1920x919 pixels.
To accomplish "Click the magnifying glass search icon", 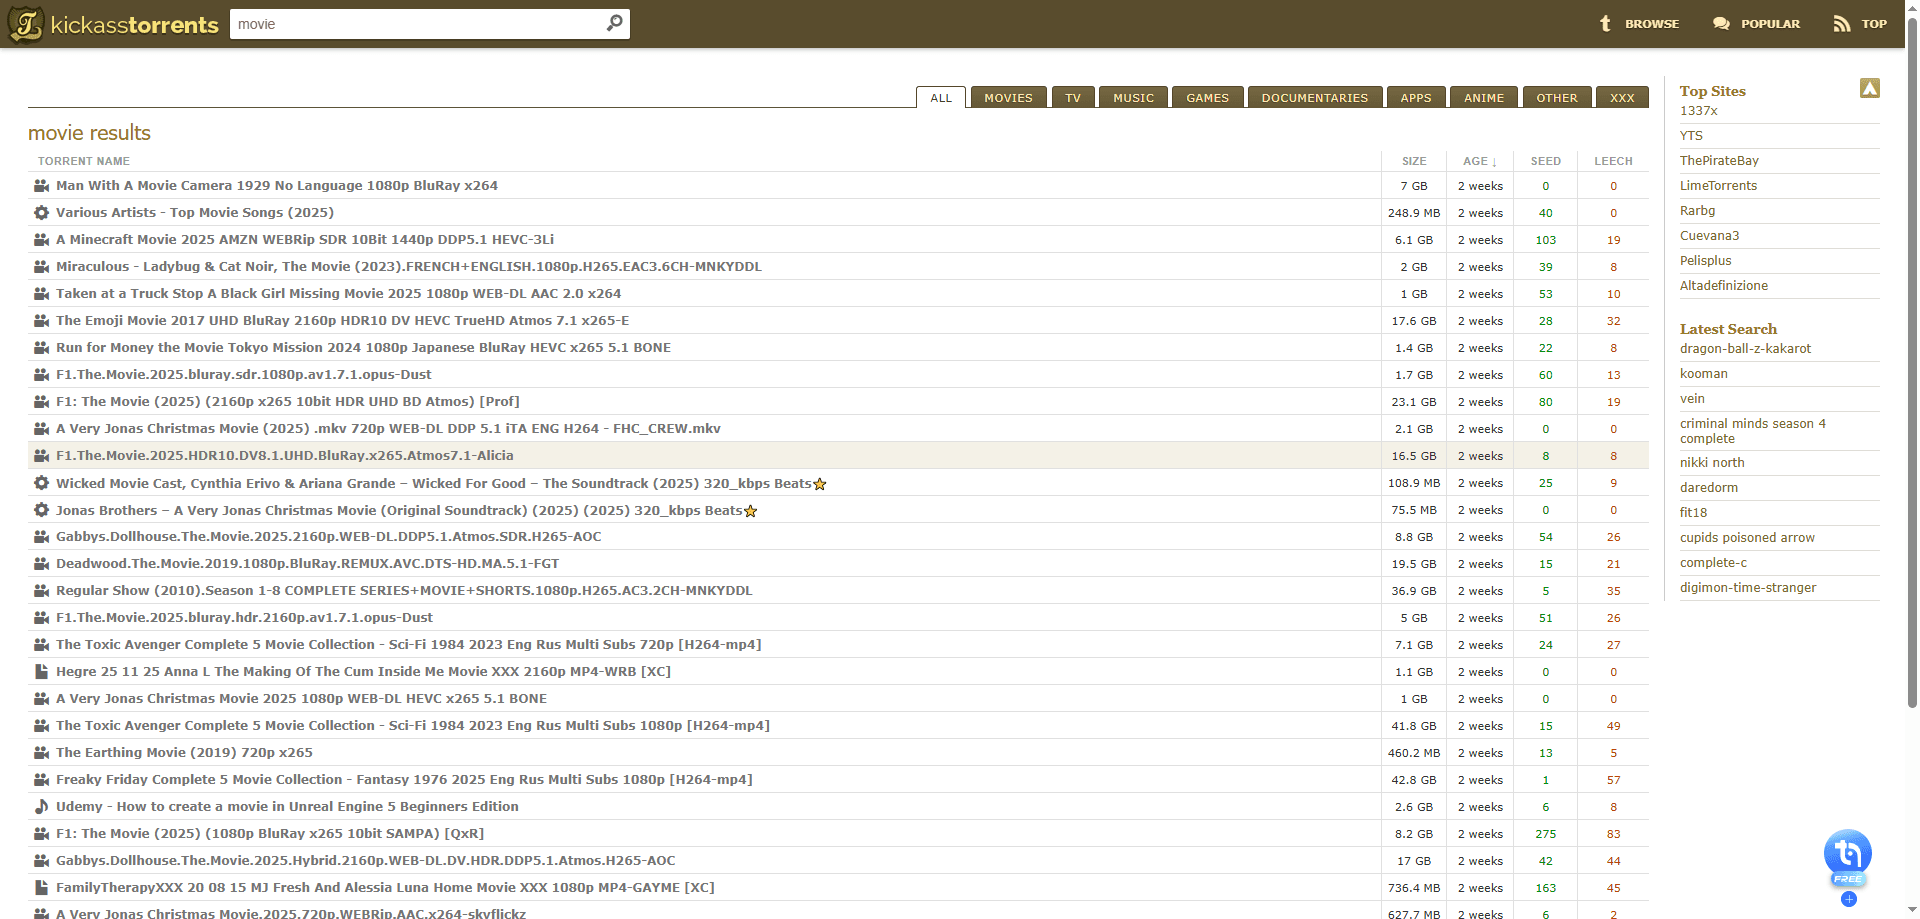I will pos(614,23).
